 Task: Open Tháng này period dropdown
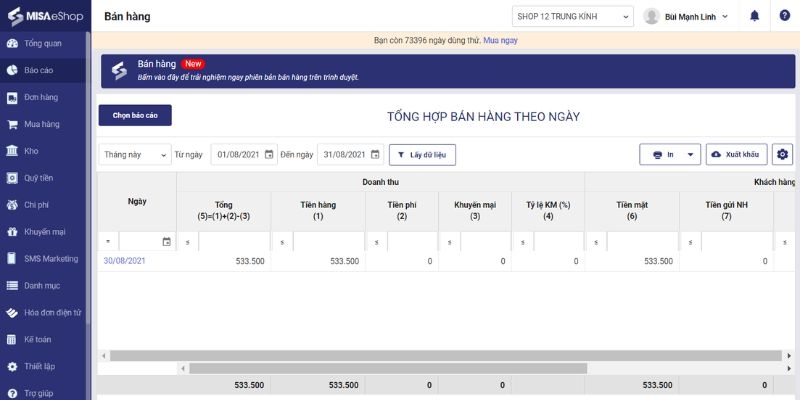(135, 155)
